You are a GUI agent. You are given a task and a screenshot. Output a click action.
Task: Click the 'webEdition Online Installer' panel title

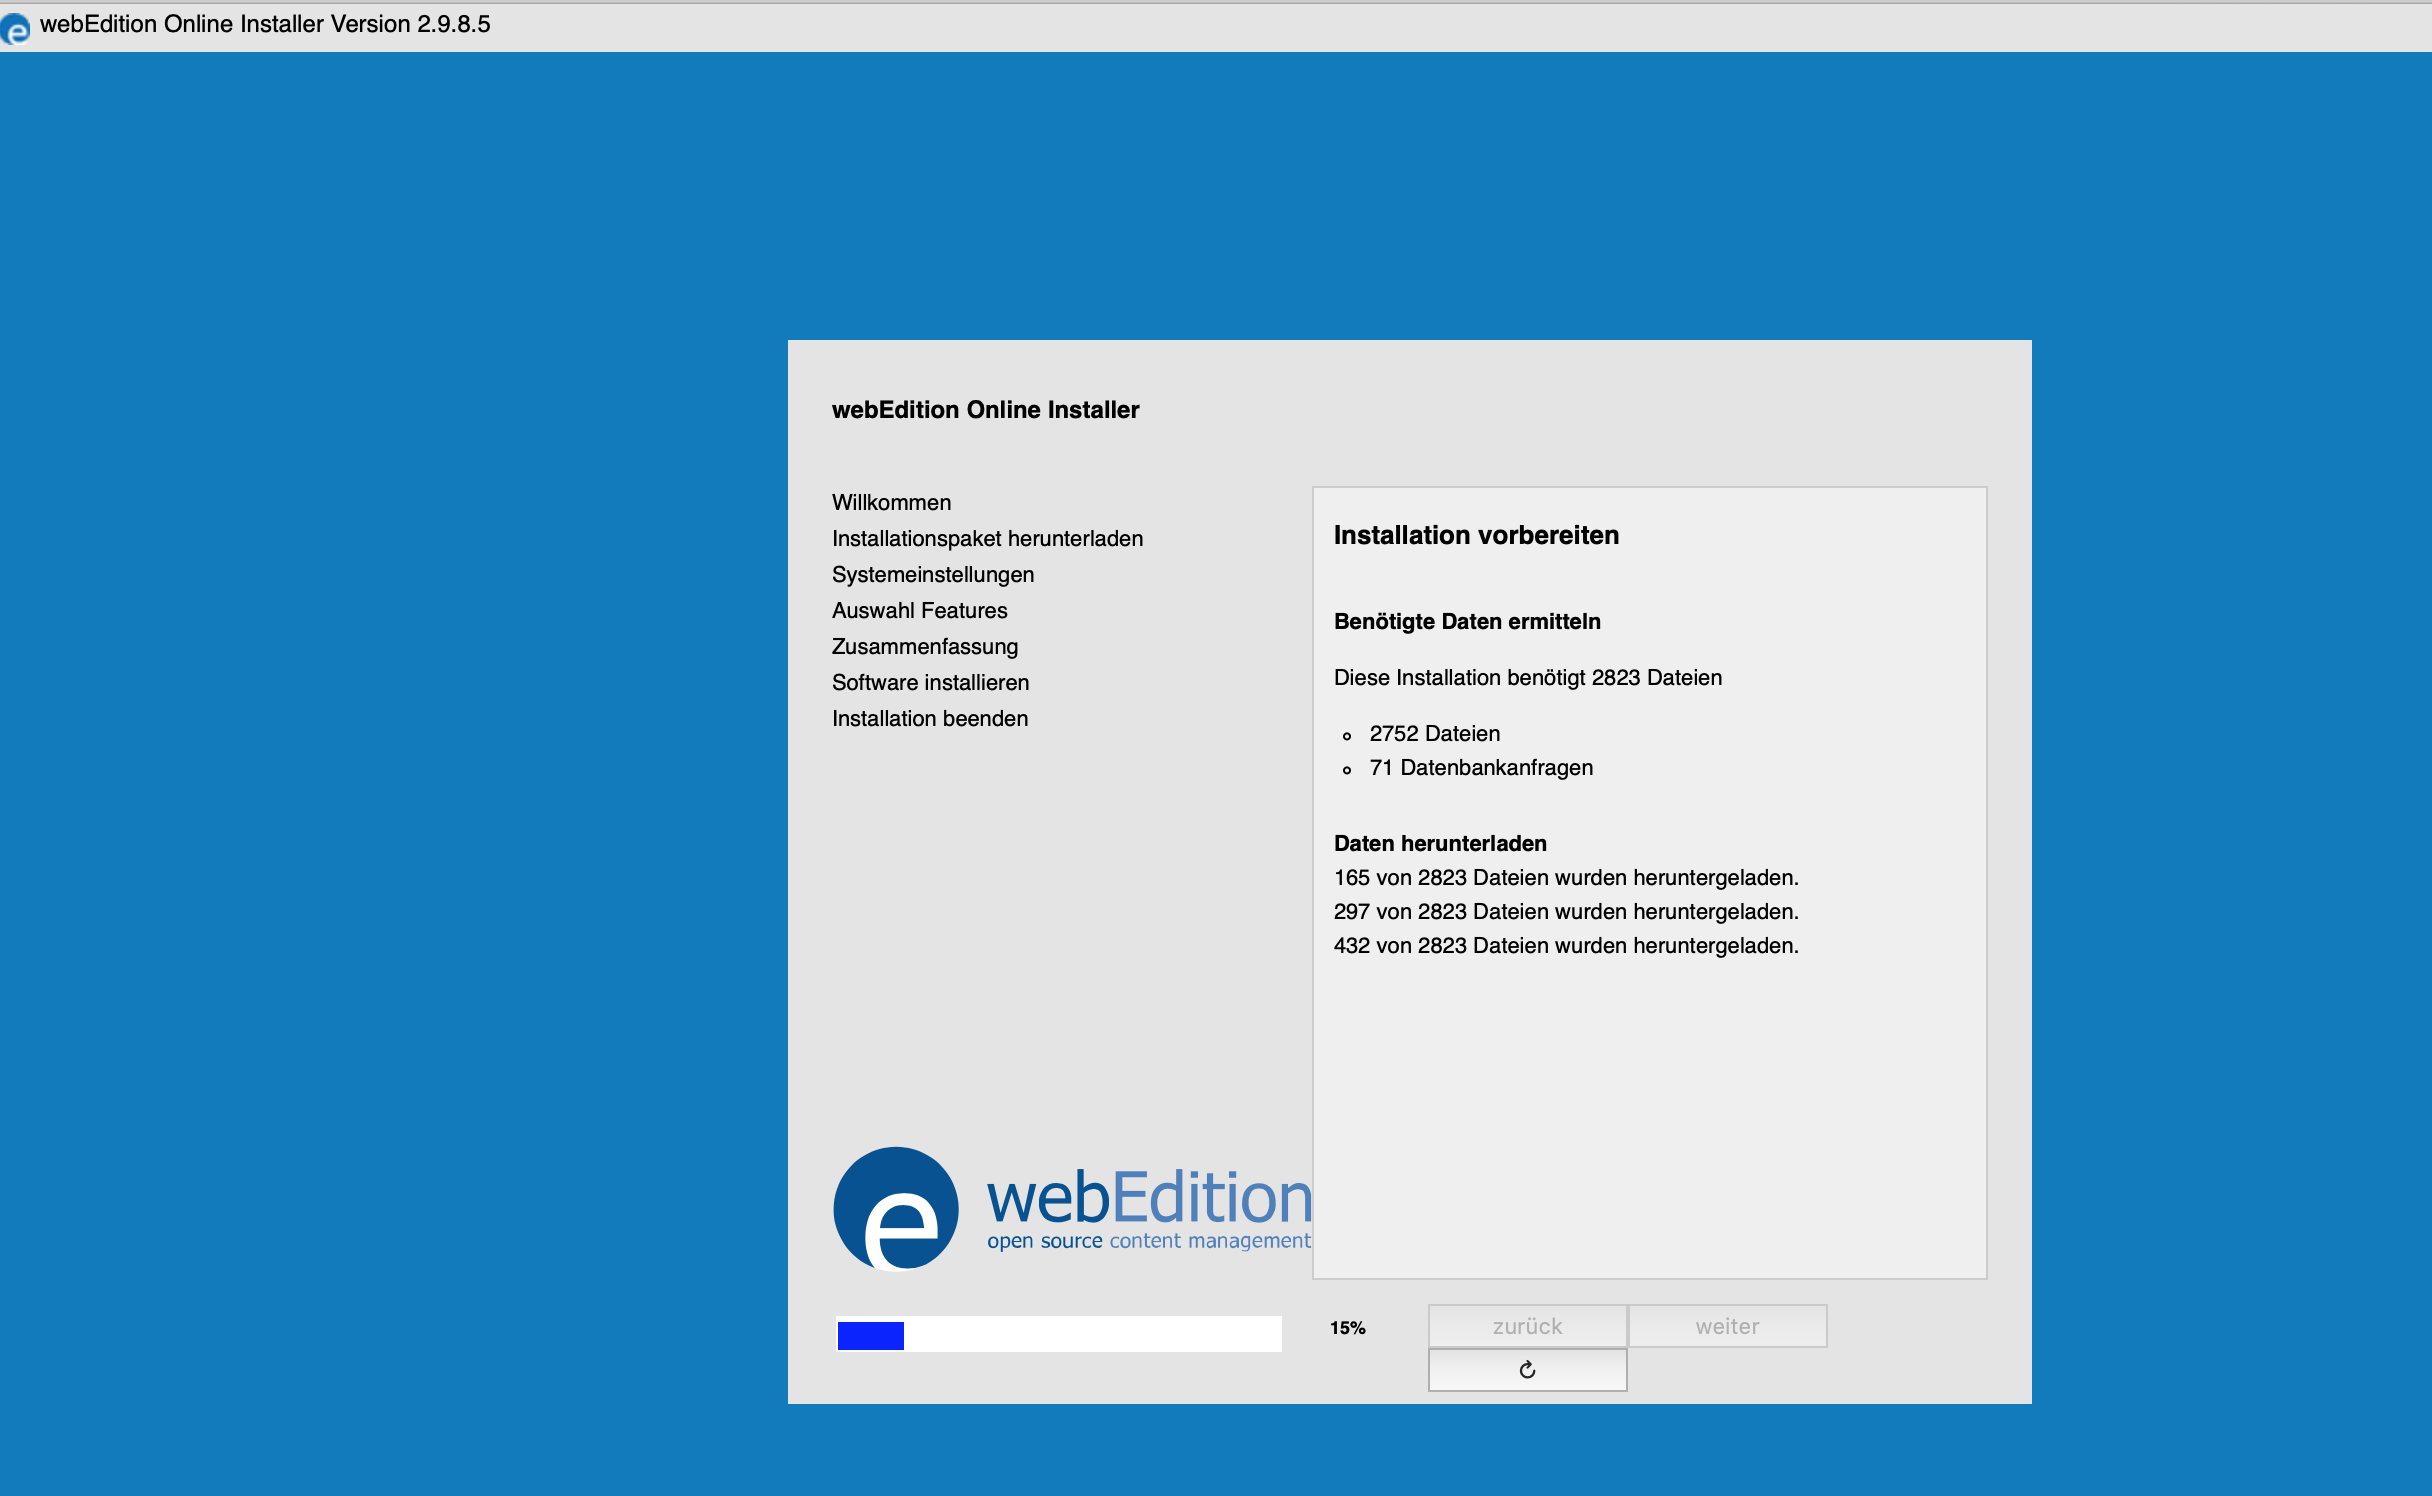(985, 410)
